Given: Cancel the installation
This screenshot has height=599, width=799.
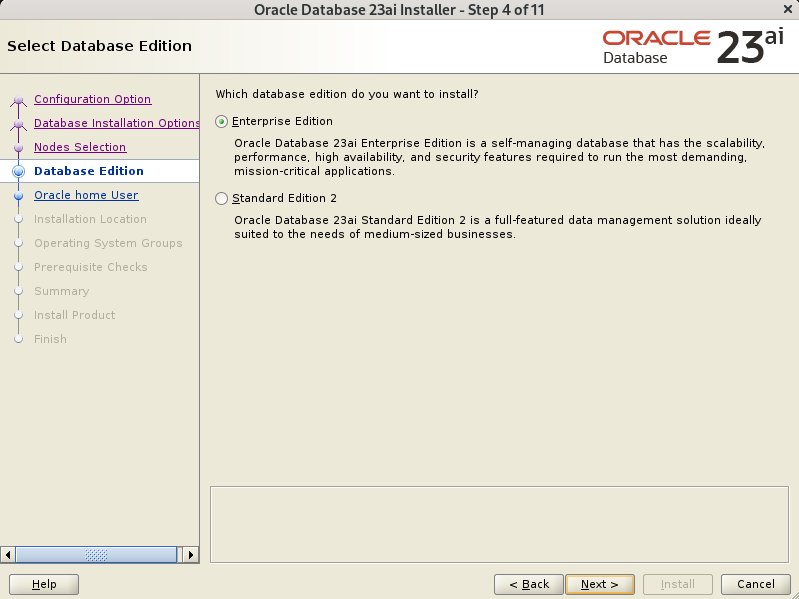Looking at the screenshot, I should point(756,584).
